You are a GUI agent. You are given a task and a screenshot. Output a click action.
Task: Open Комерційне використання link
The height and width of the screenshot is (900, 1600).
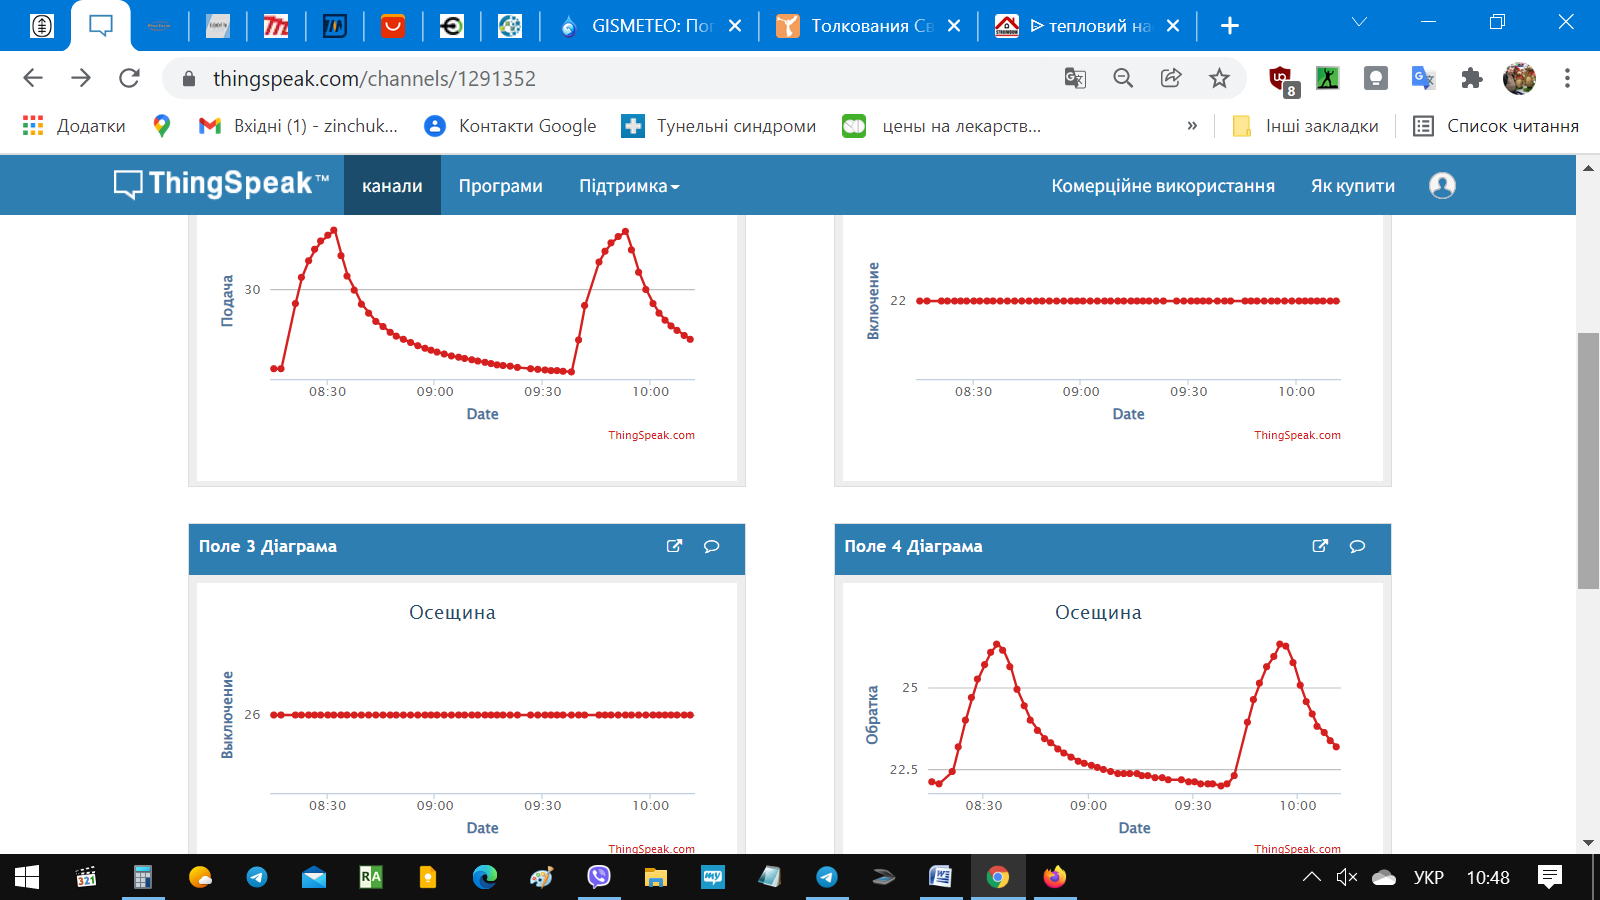1163,186
